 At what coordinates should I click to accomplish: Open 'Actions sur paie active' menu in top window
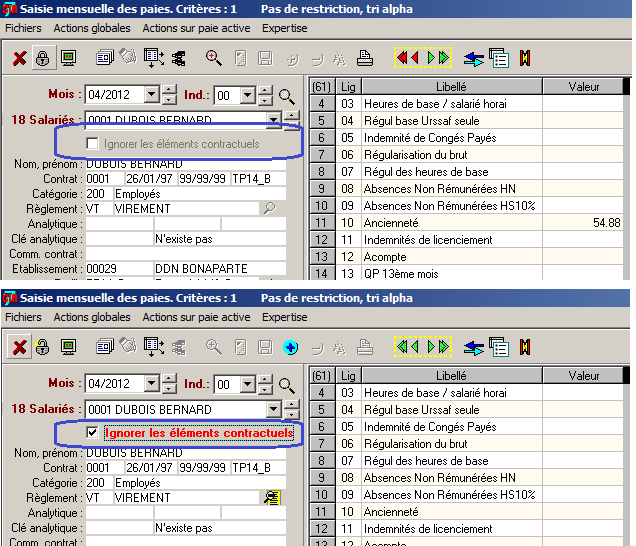196,28
